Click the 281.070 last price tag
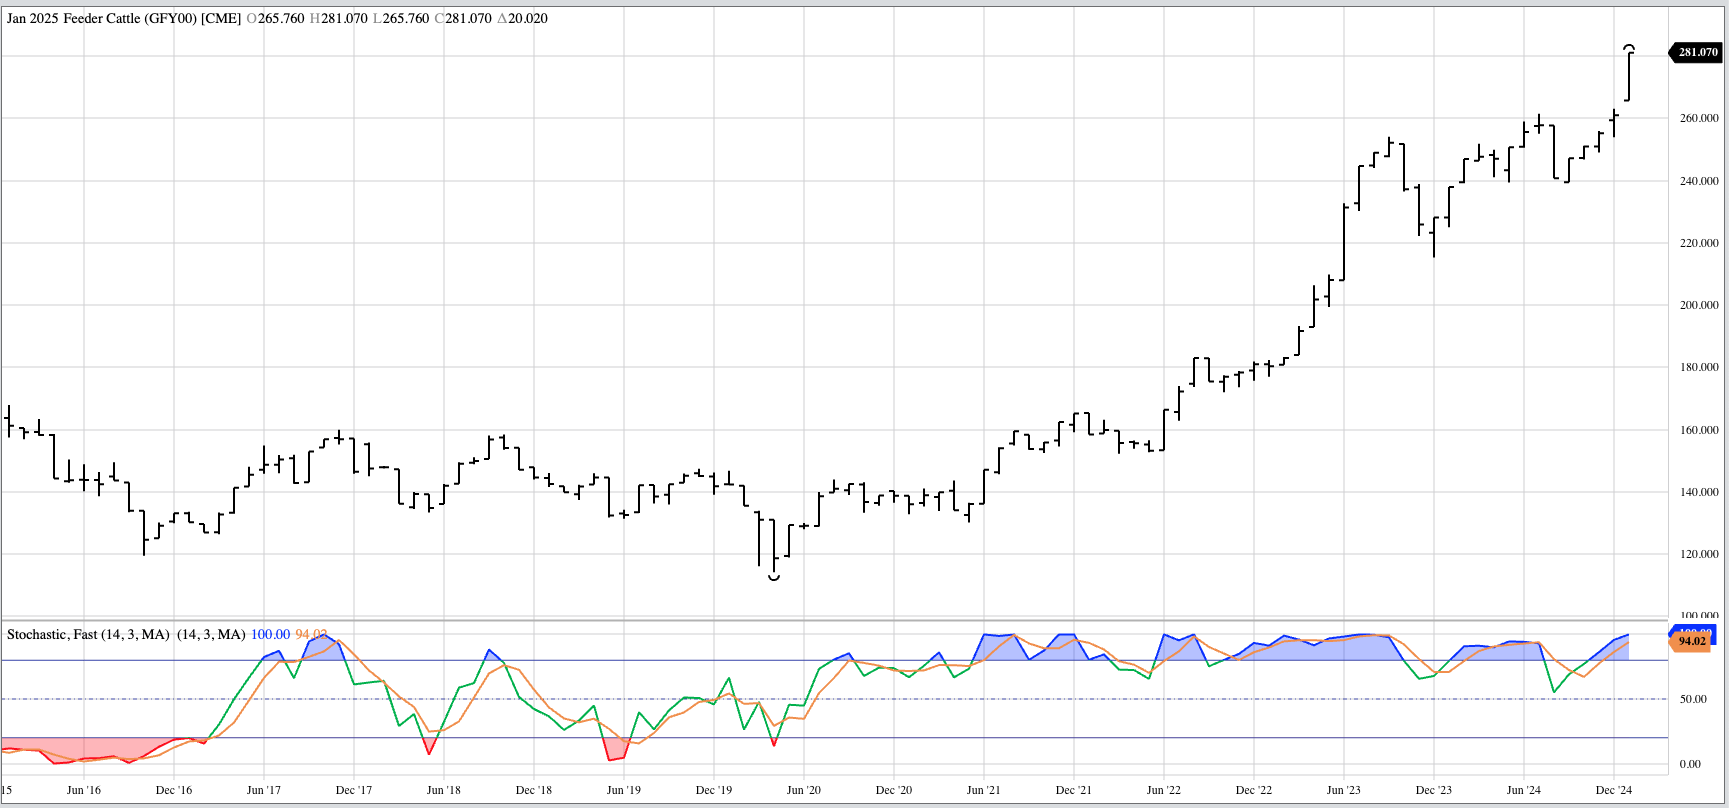This screenshot has width=1729, height=808. tap(1697, 52)
